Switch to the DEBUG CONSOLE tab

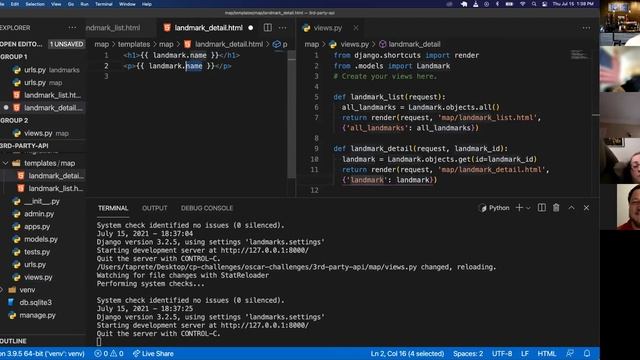point(207,208)
